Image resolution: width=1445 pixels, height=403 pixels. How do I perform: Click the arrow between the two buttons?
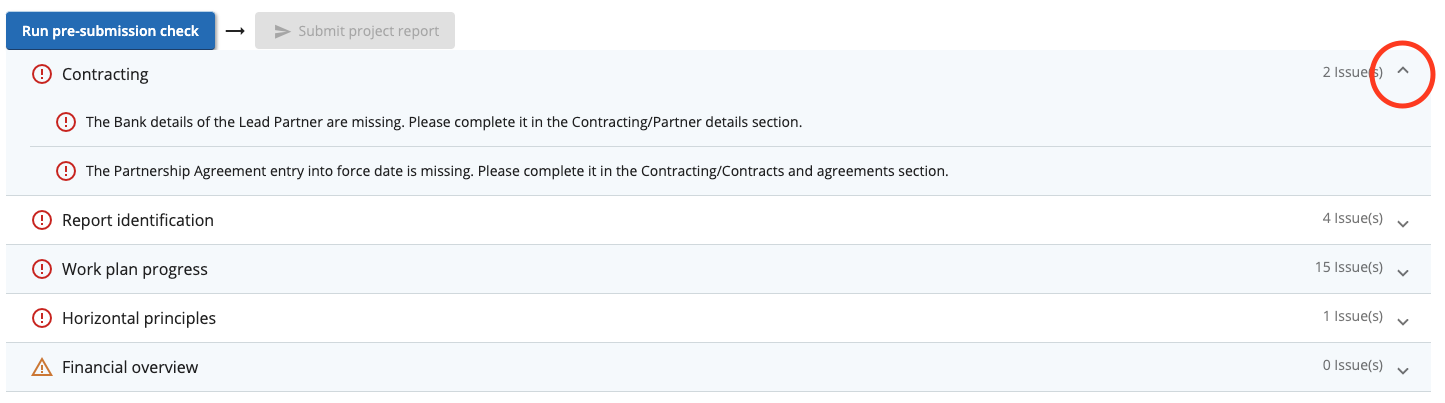[x=235, y=31]
